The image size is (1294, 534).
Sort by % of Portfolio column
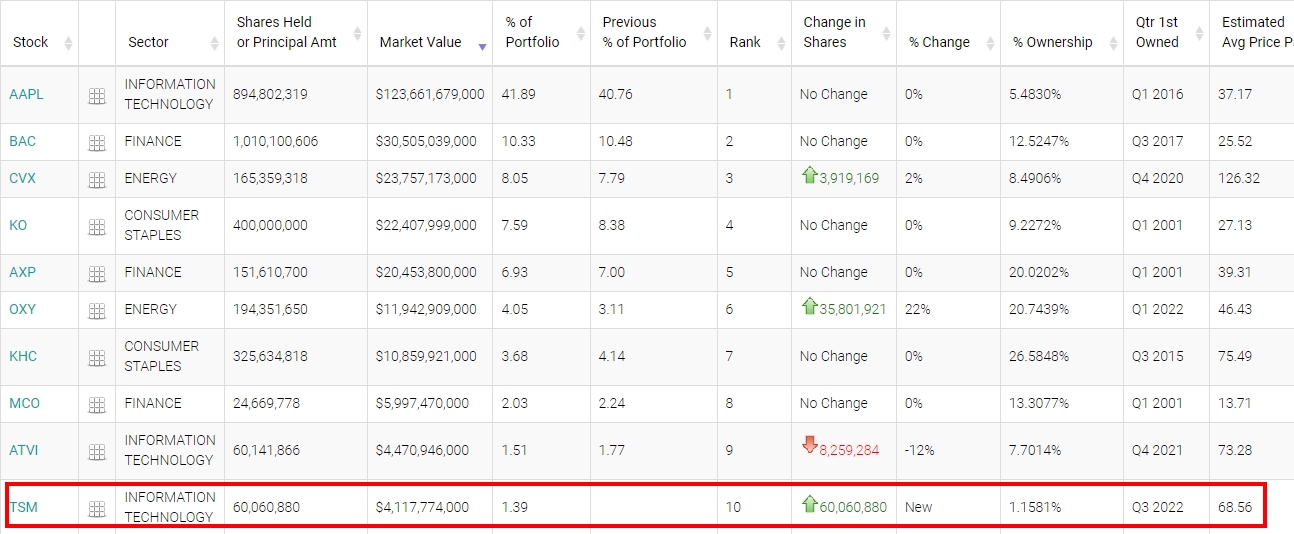[x=532, y=32]
